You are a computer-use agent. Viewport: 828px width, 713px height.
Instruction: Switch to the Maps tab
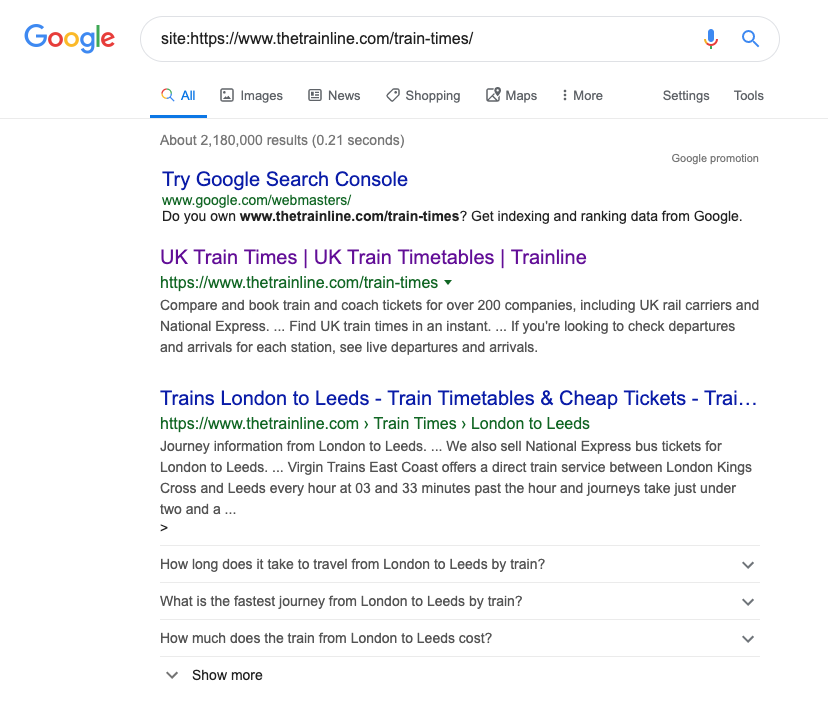click(x=511, y=96)
